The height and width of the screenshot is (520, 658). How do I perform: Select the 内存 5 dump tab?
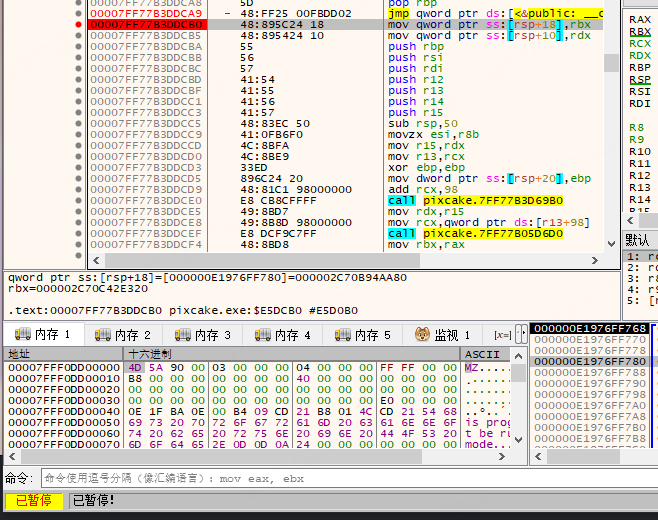pyautogui.click(x=363, y=335)
